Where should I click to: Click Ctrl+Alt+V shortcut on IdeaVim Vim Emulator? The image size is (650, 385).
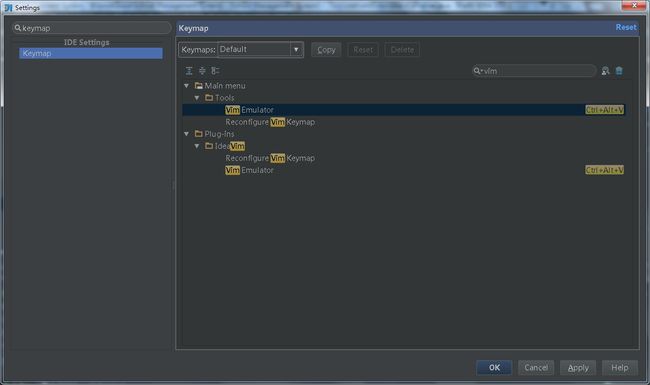point(604,170)
